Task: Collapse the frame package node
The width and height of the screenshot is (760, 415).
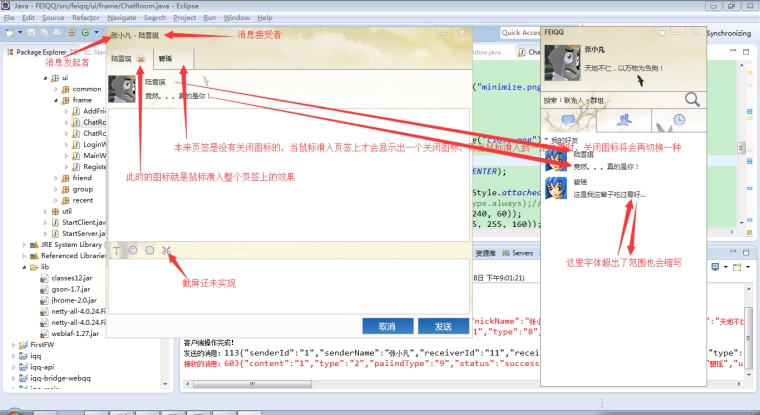Action: point(56,100)
